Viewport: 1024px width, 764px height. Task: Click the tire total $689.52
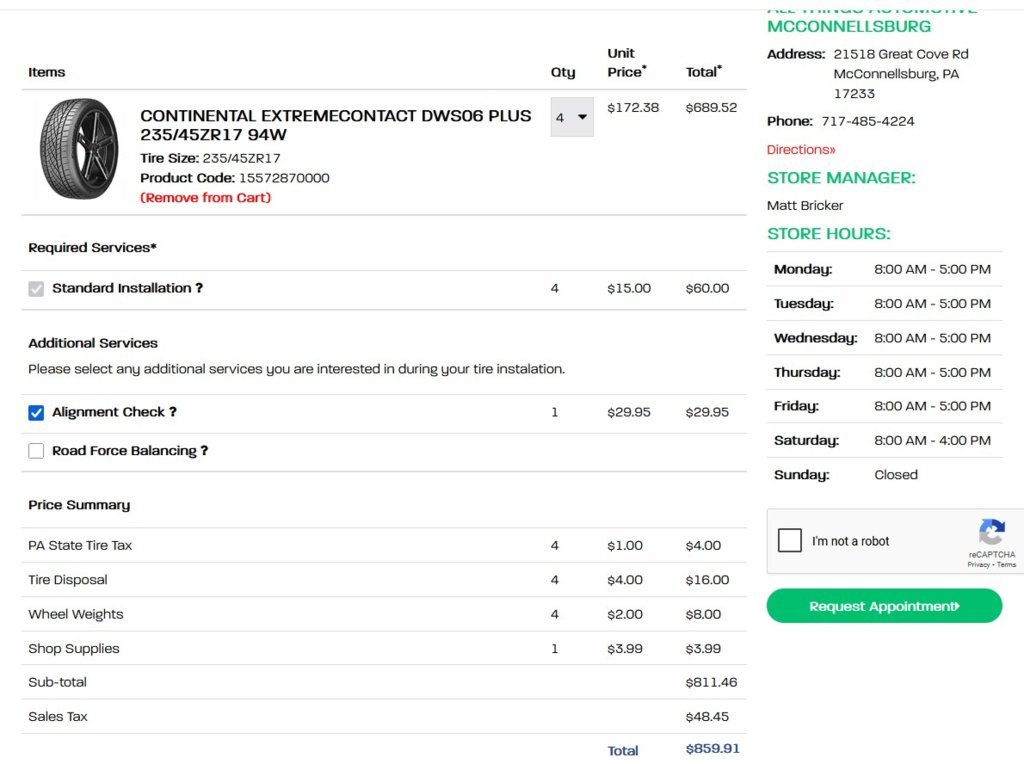711,108
